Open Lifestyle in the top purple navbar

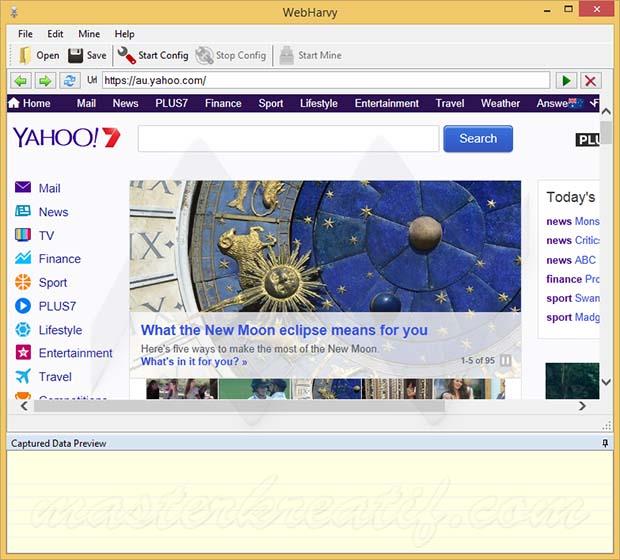point(319,103)
